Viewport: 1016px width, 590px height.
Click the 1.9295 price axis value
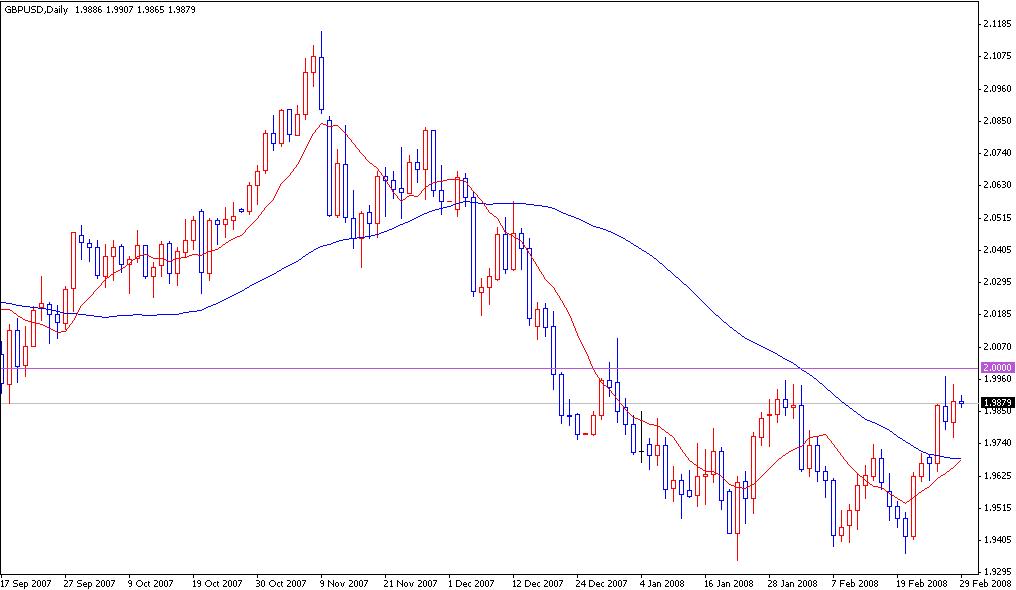[997, 572]
